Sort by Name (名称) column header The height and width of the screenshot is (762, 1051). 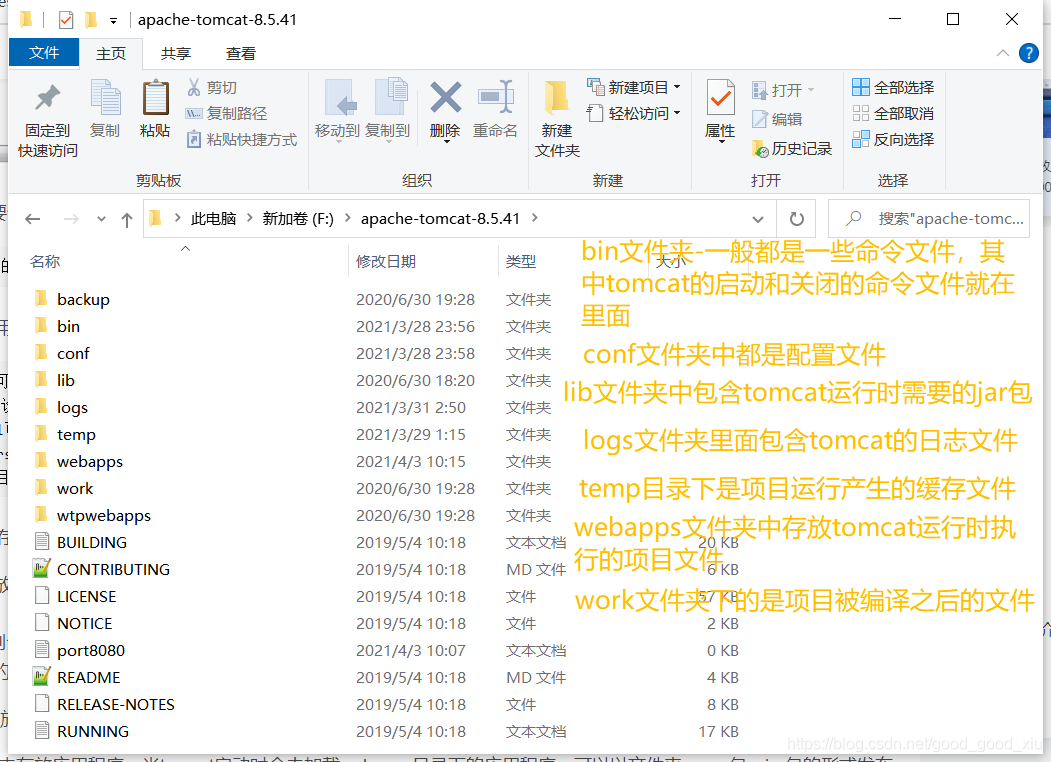point(45,261)
